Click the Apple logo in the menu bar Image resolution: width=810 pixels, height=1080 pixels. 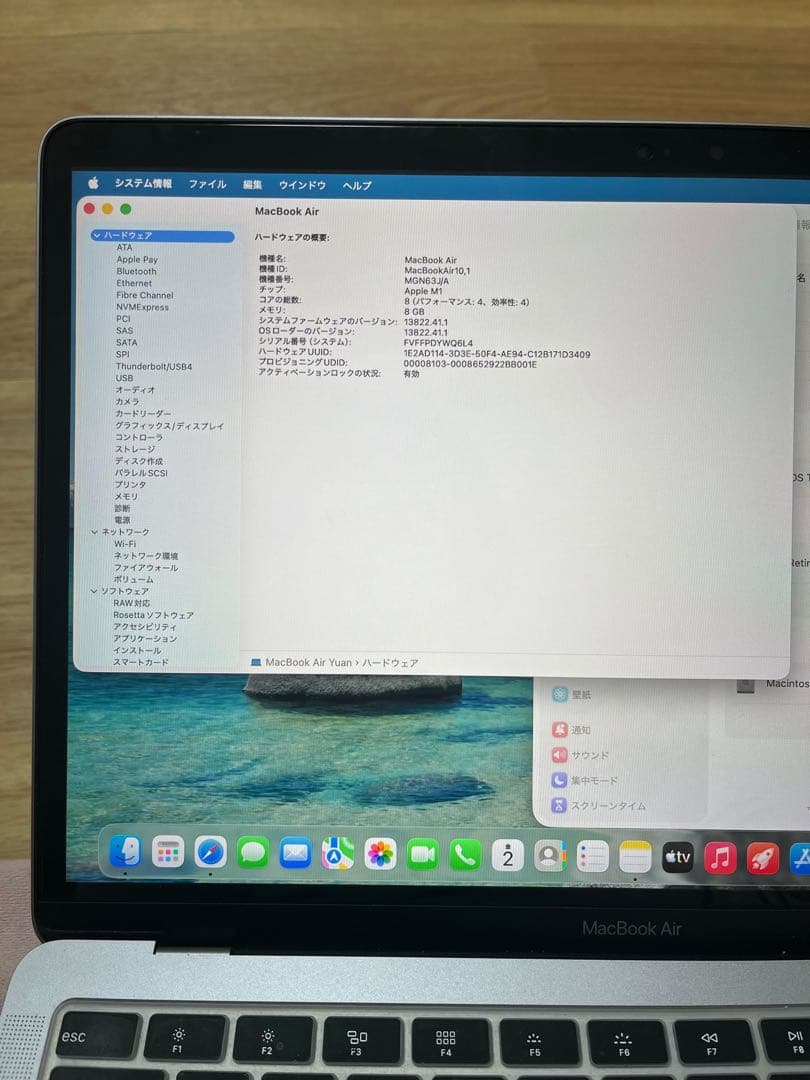(93, 184)
